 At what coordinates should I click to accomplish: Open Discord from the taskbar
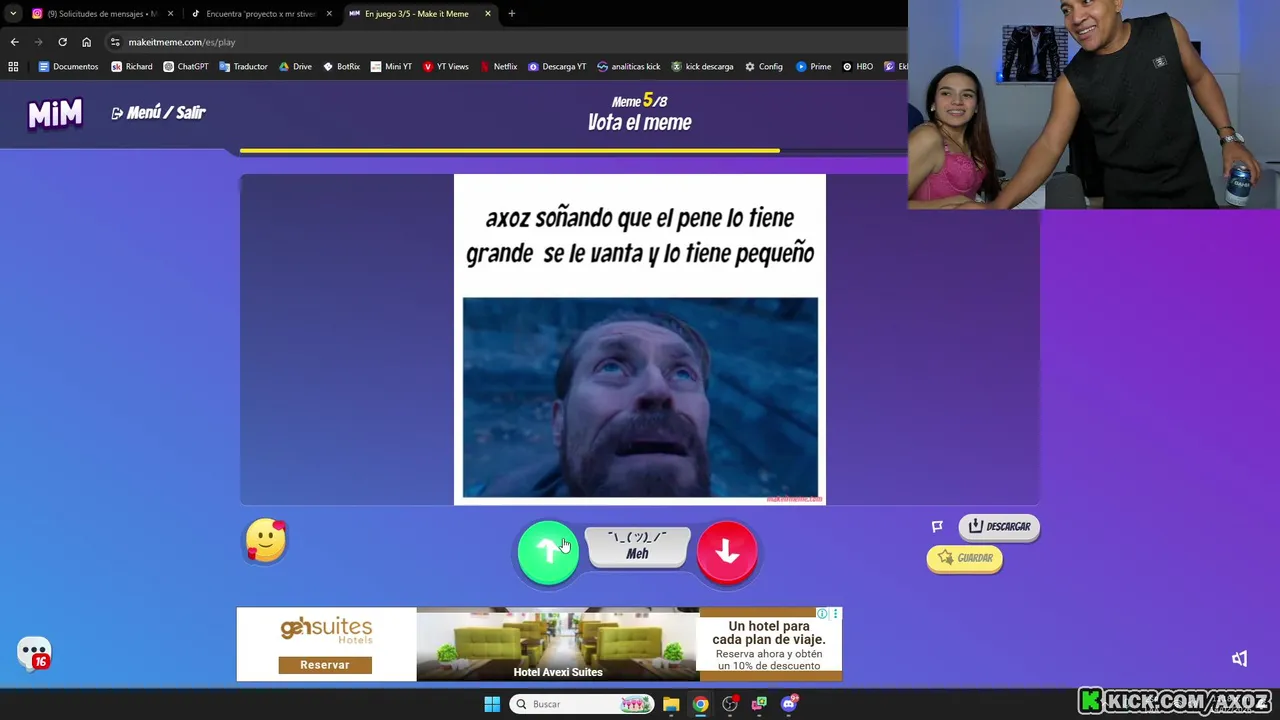789,704
